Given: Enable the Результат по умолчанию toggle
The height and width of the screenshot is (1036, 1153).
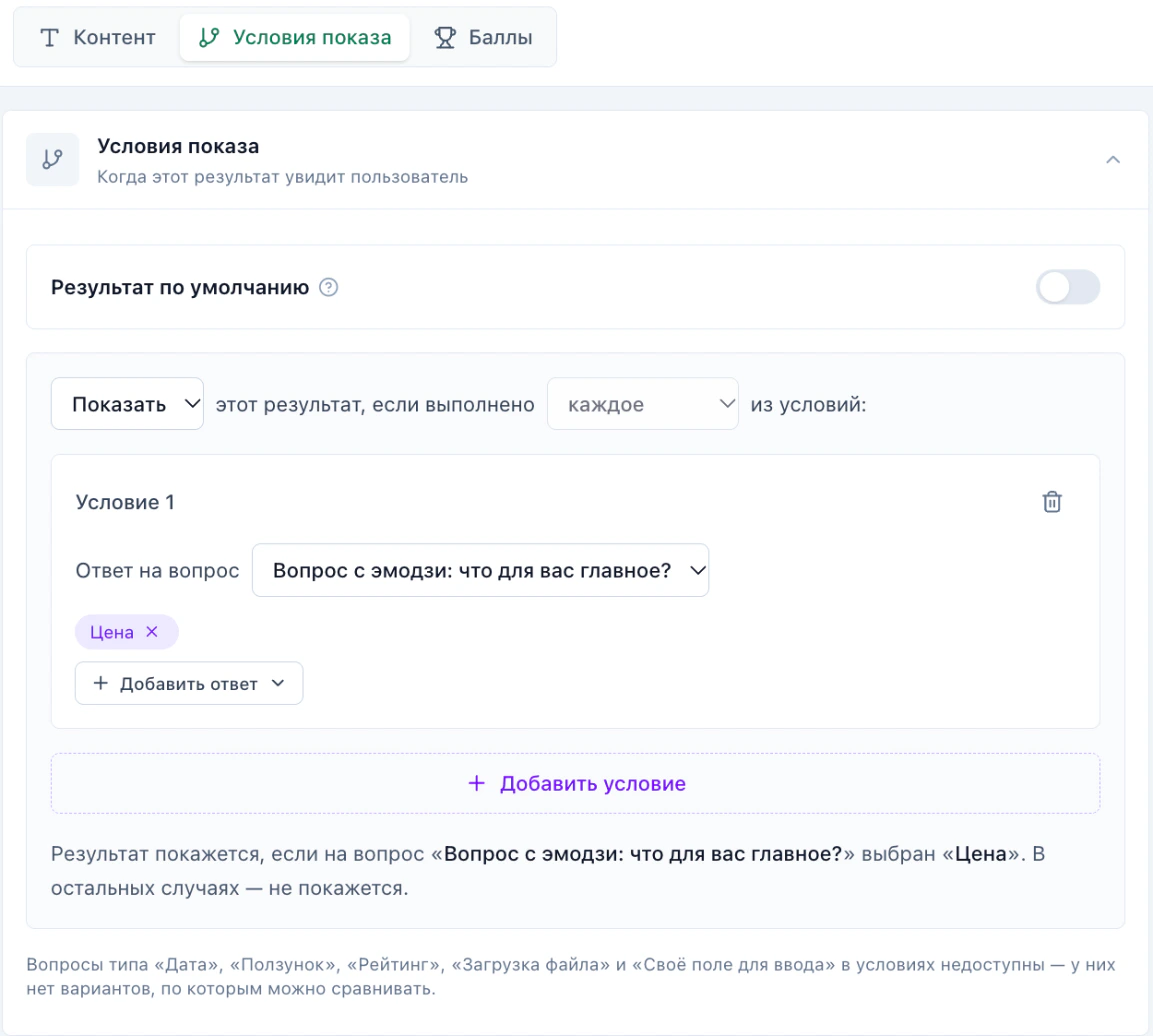Looking at the screenshot, I should [1068, 287].
